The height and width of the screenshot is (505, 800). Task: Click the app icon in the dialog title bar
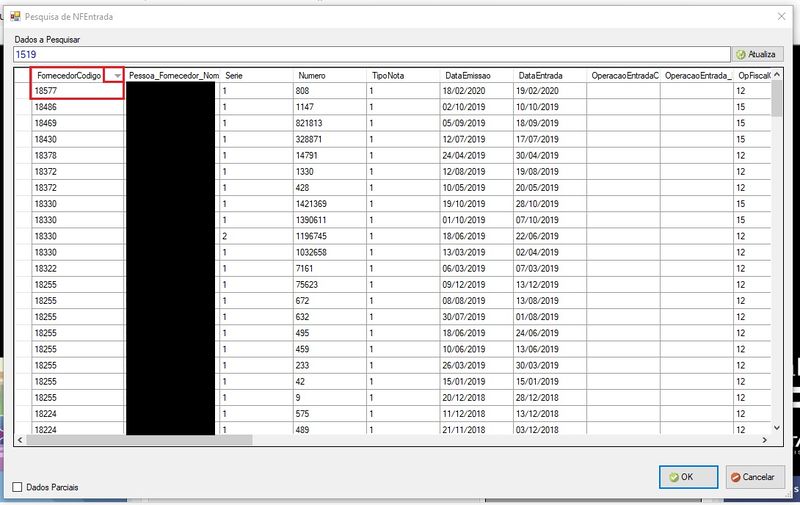click(15, 16)
